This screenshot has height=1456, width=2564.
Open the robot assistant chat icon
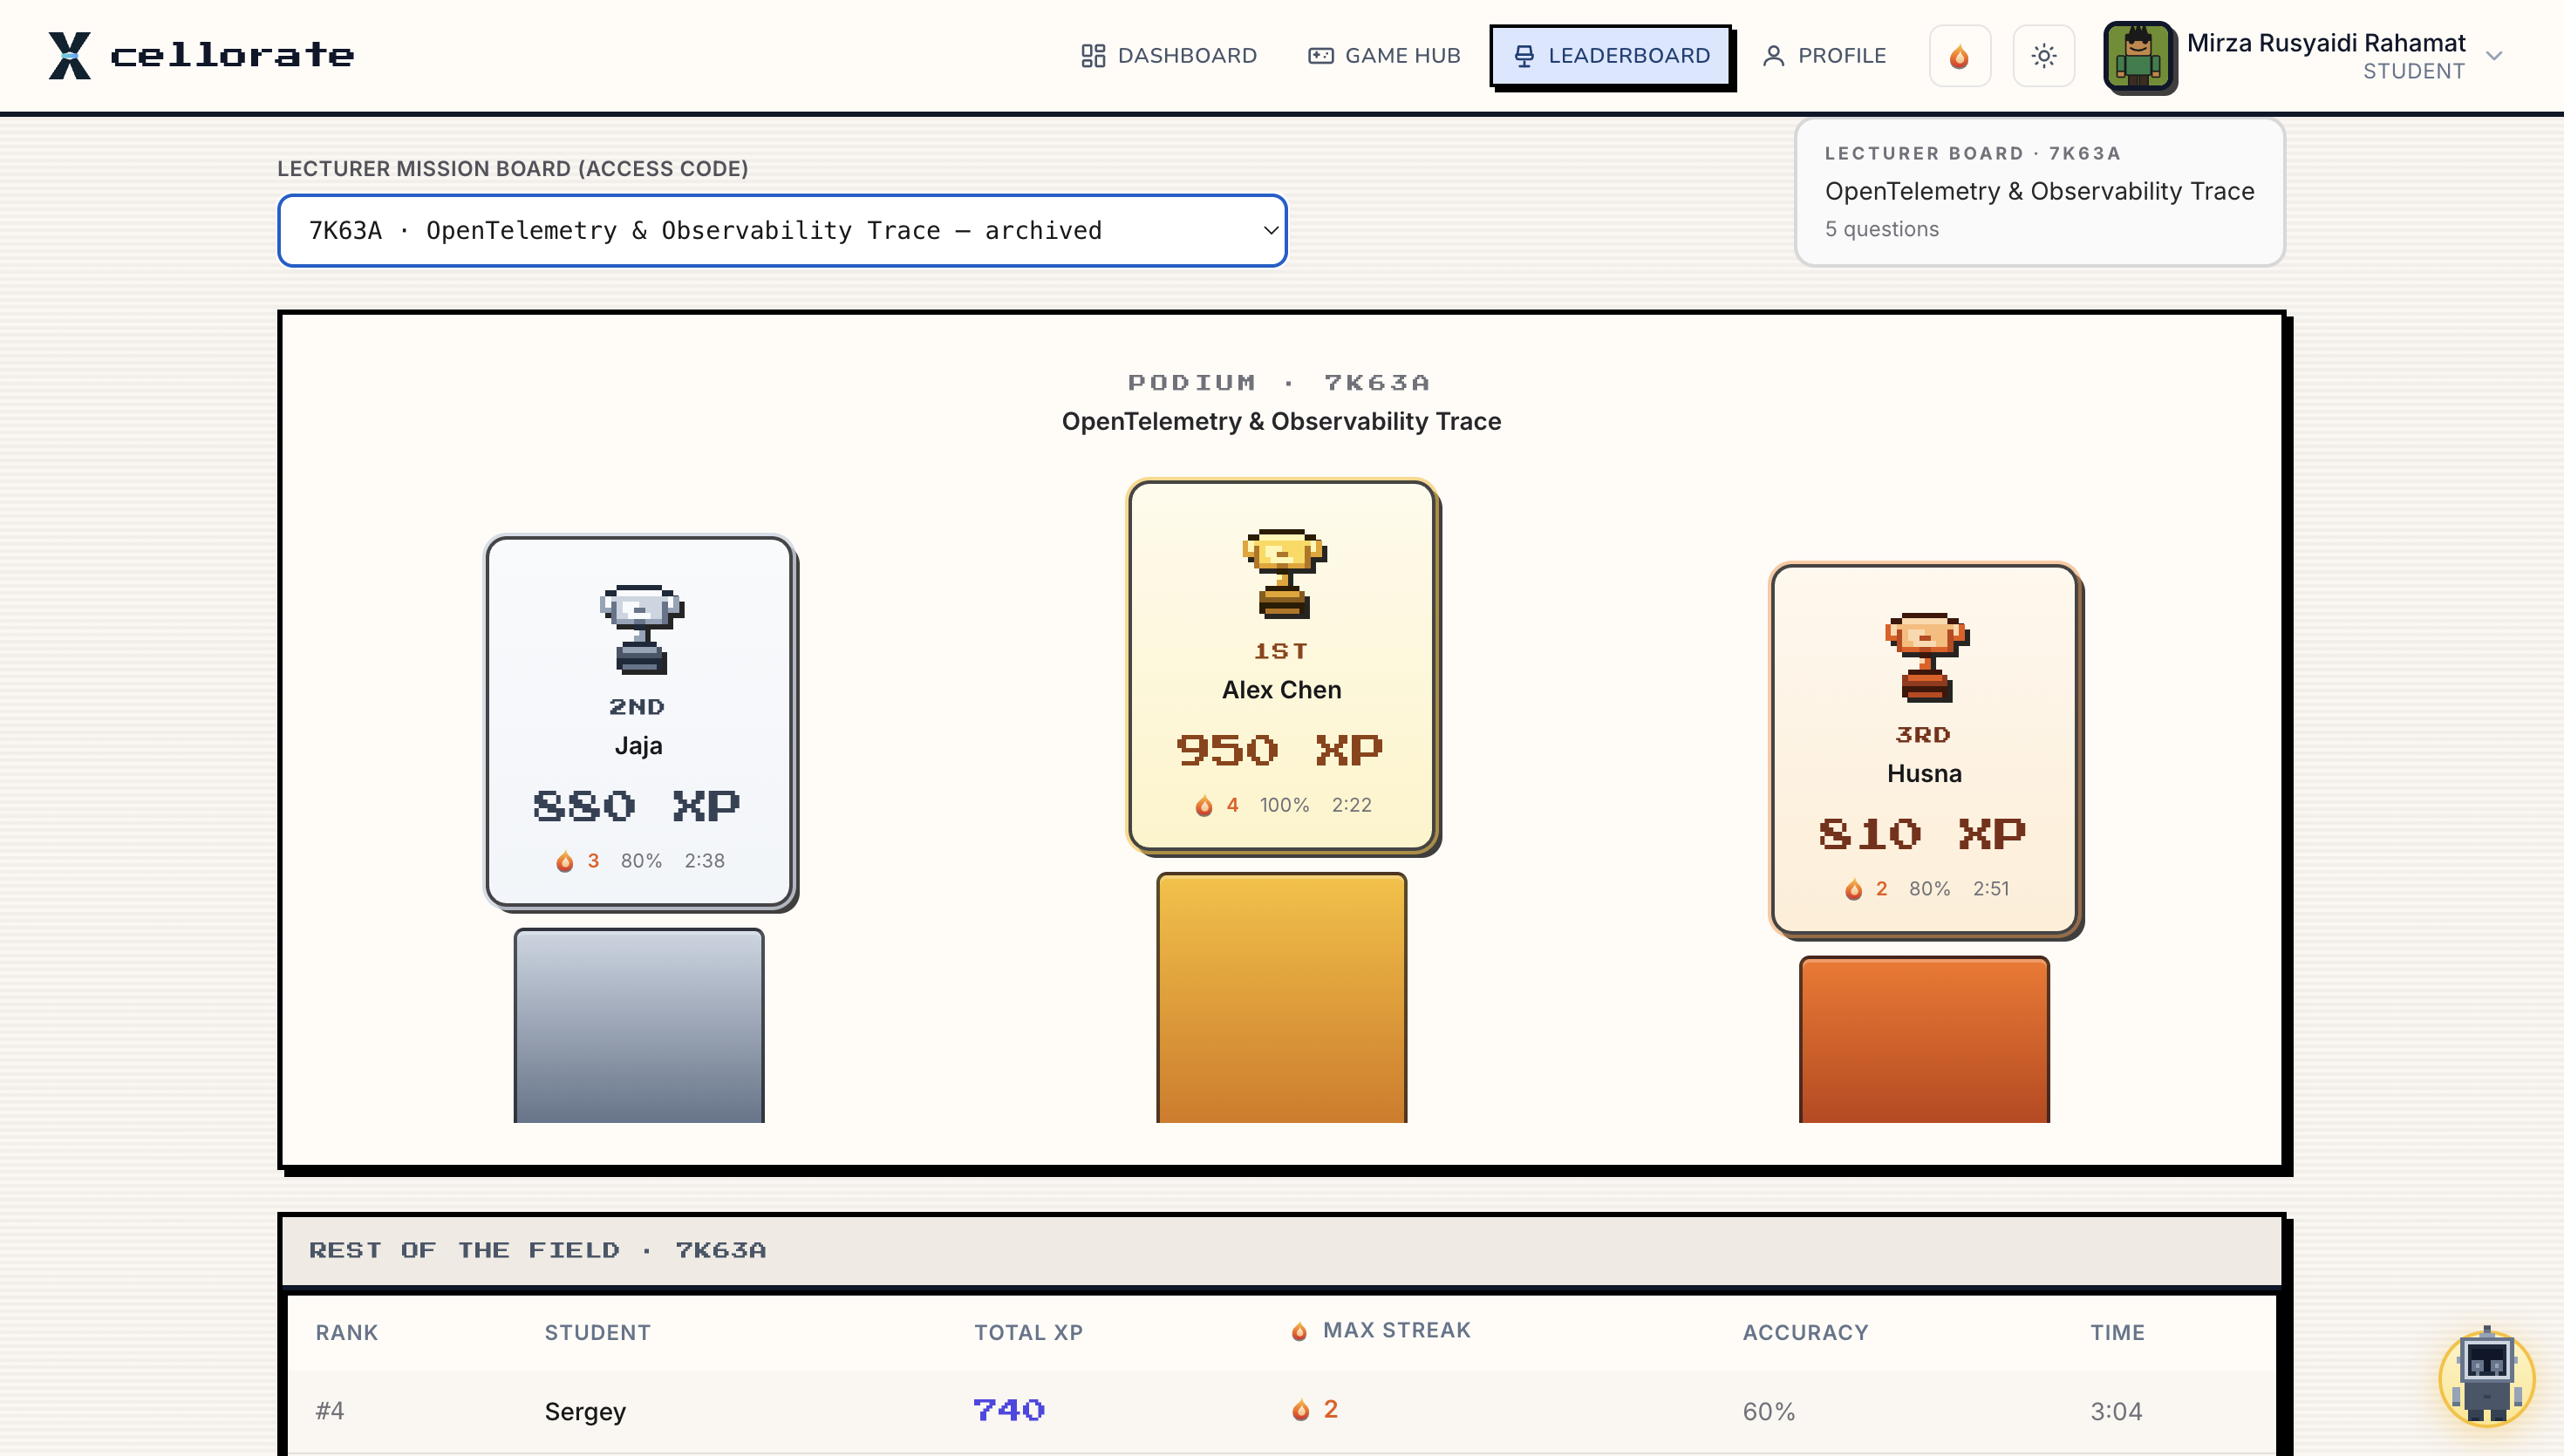(2486, 1376)
